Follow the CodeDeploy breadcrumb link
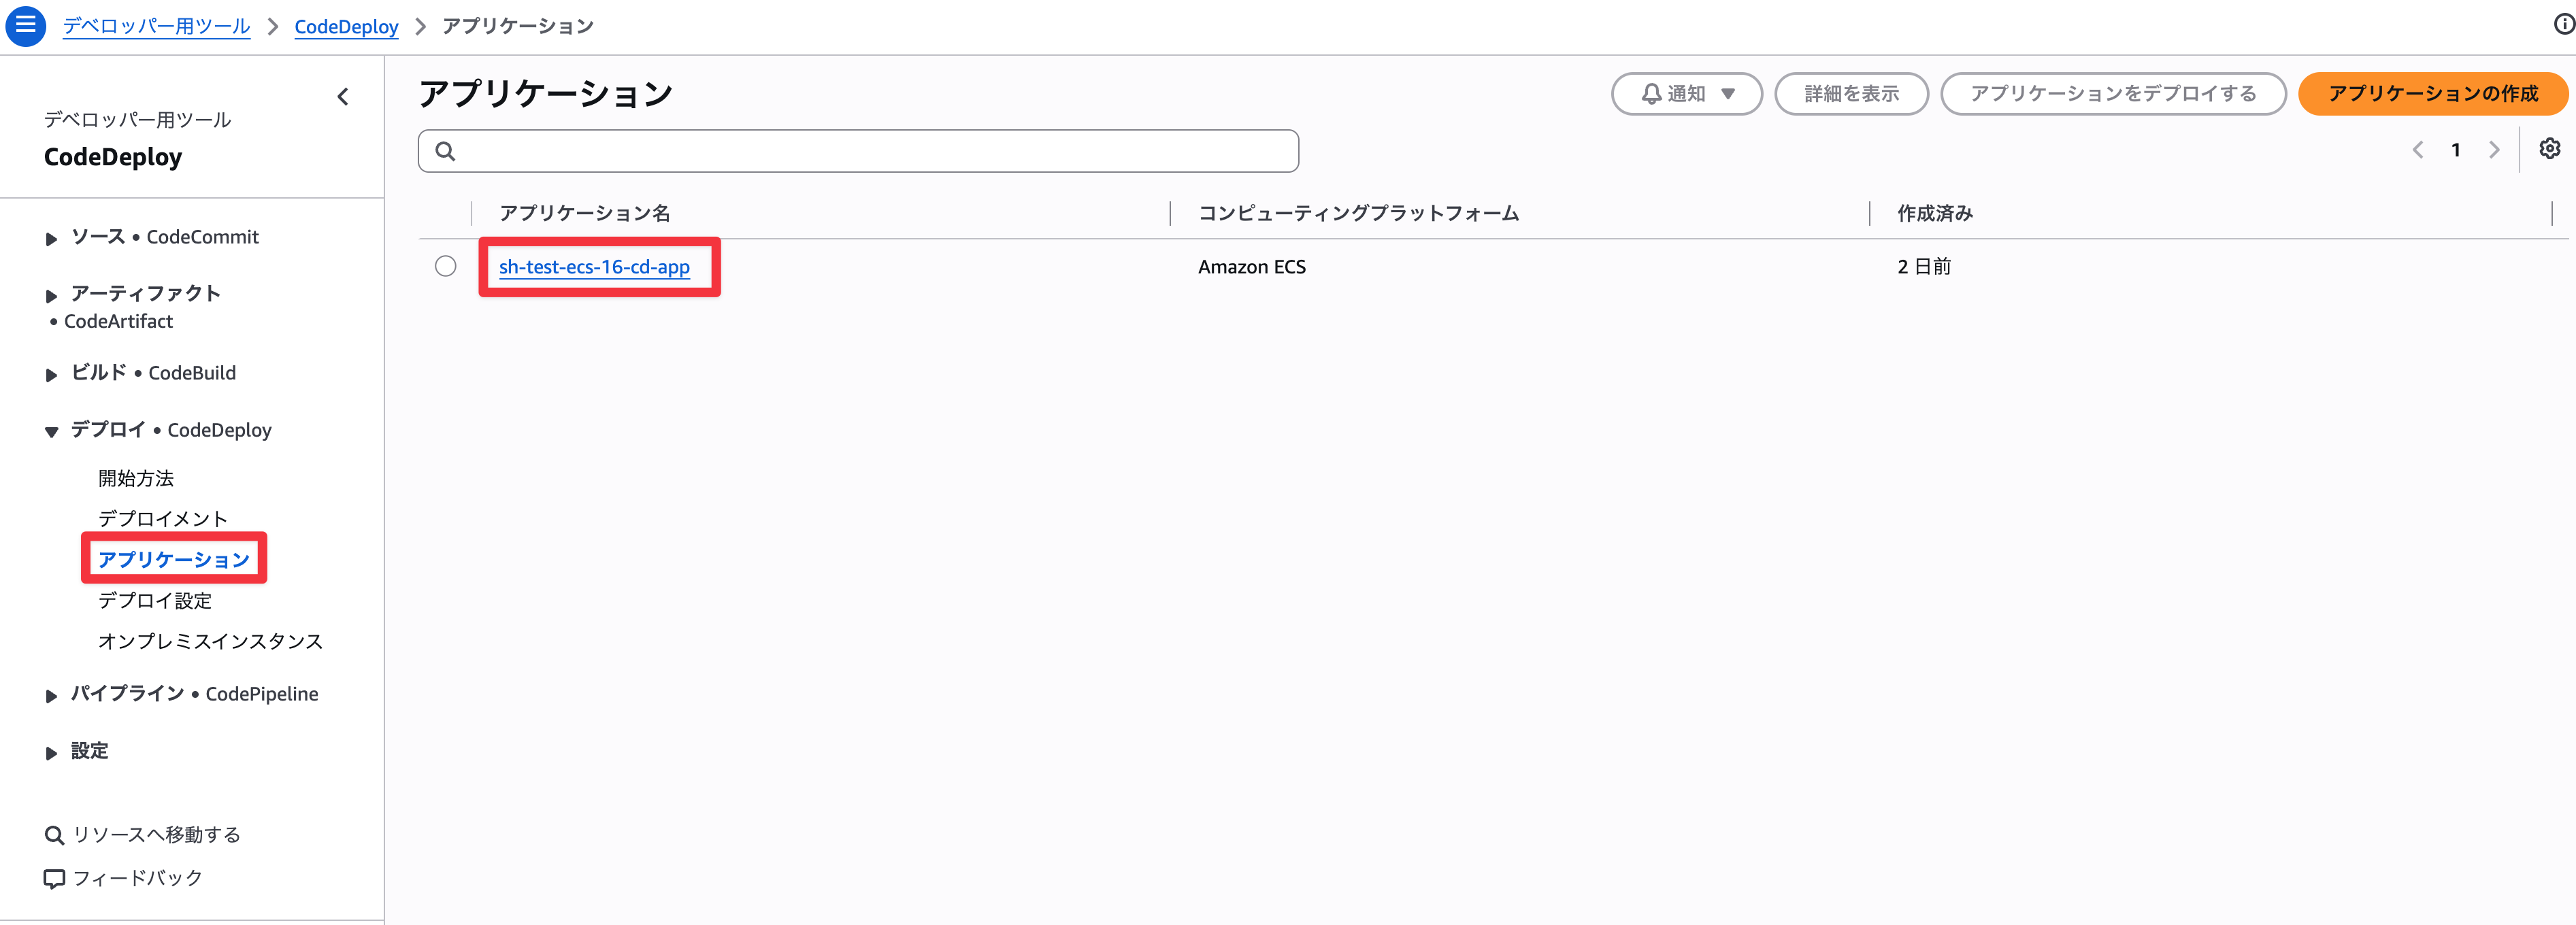This screenshot has height=925, width=2576. coord(346,26)
